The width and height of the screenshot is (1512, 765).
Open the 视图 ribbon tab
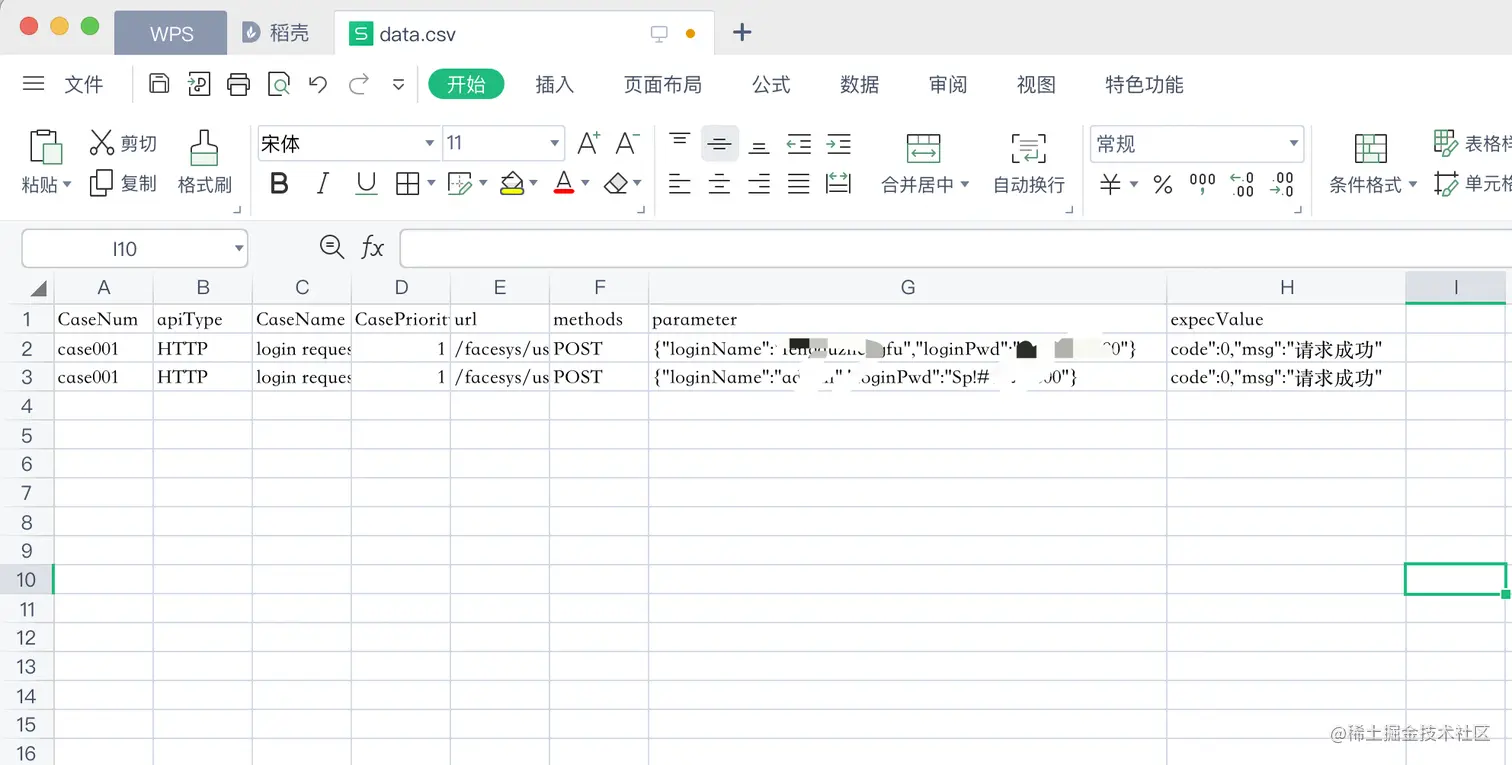click(1036, 85)
